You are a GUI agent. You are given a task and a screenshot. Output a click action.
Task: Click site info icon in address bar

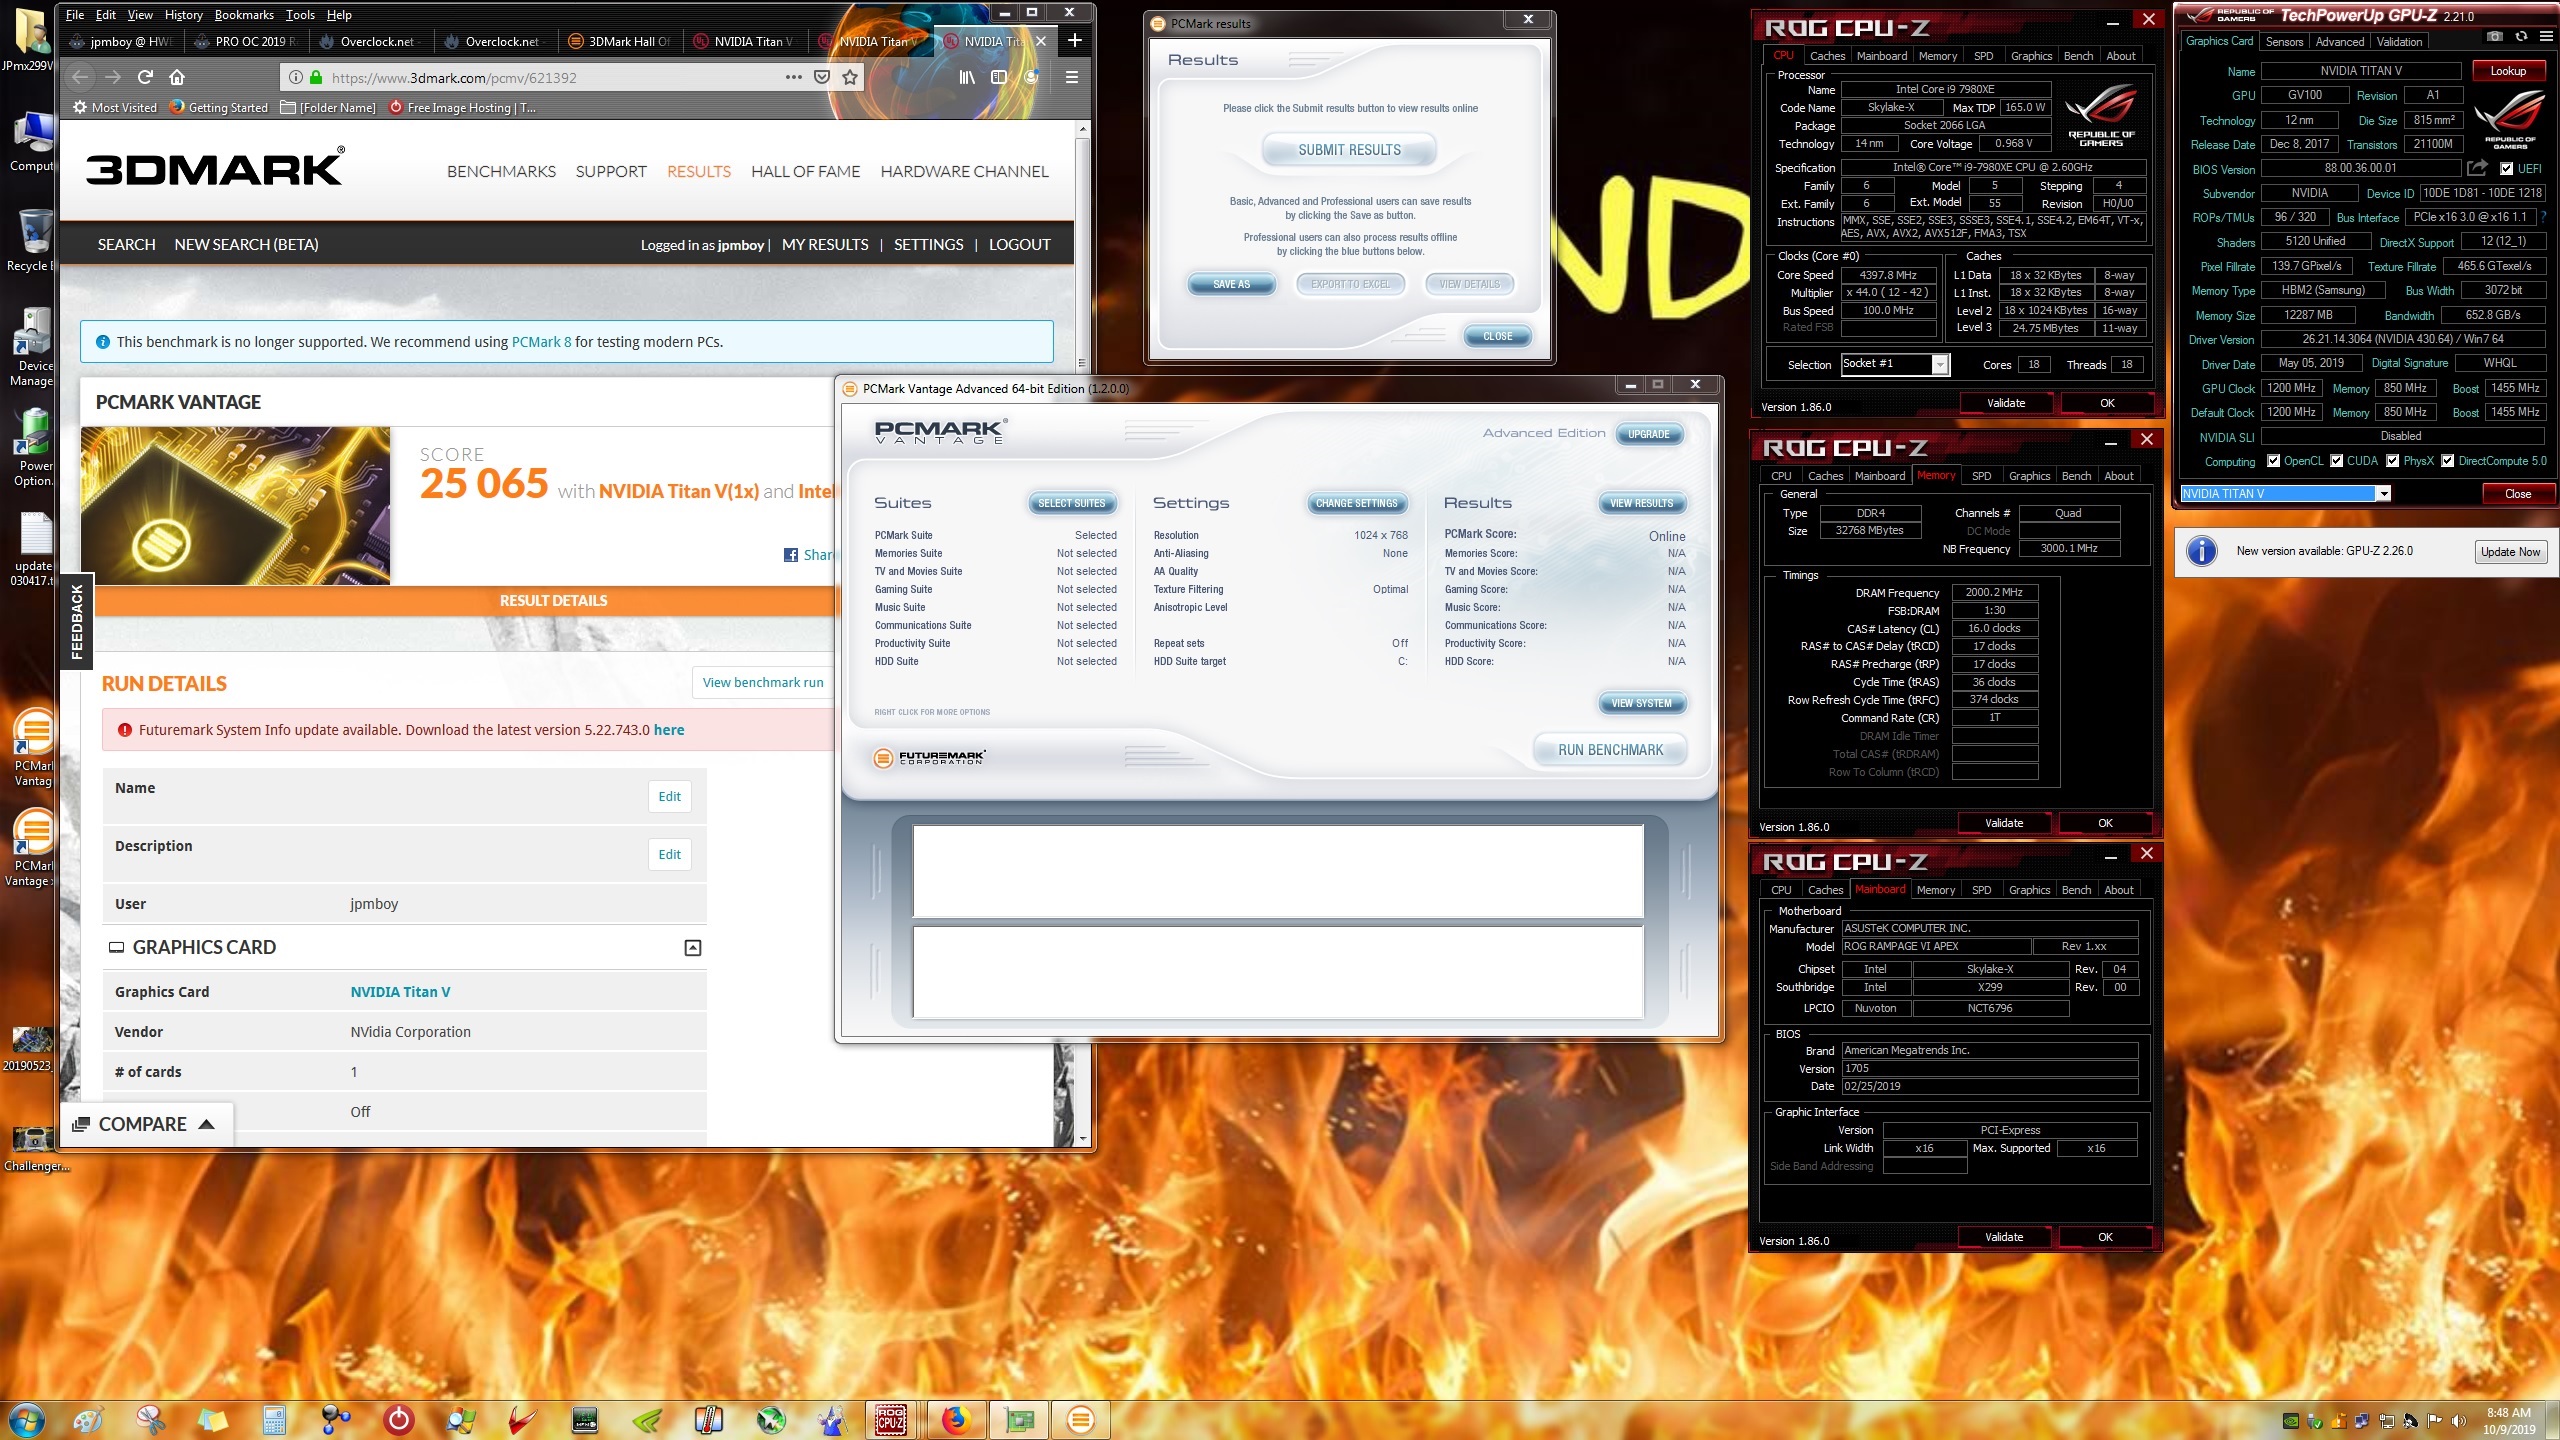pyautogui.click(x=296, y=77)
